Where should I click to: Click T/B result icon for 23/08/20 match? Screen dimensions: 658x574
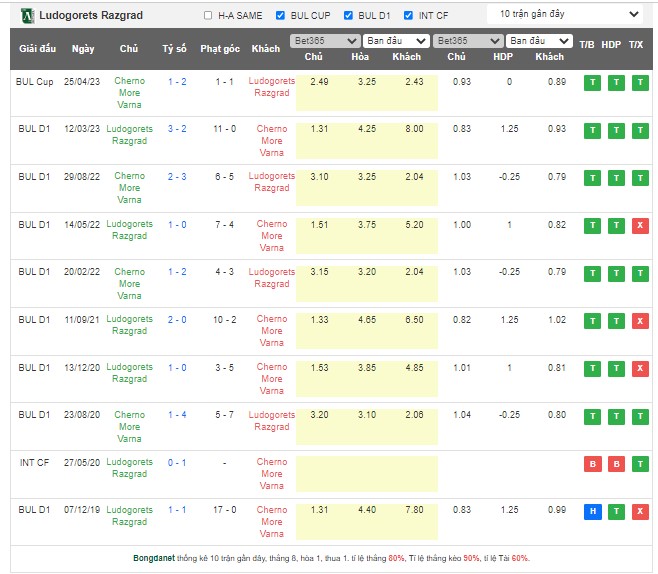(x=592, y=416)
